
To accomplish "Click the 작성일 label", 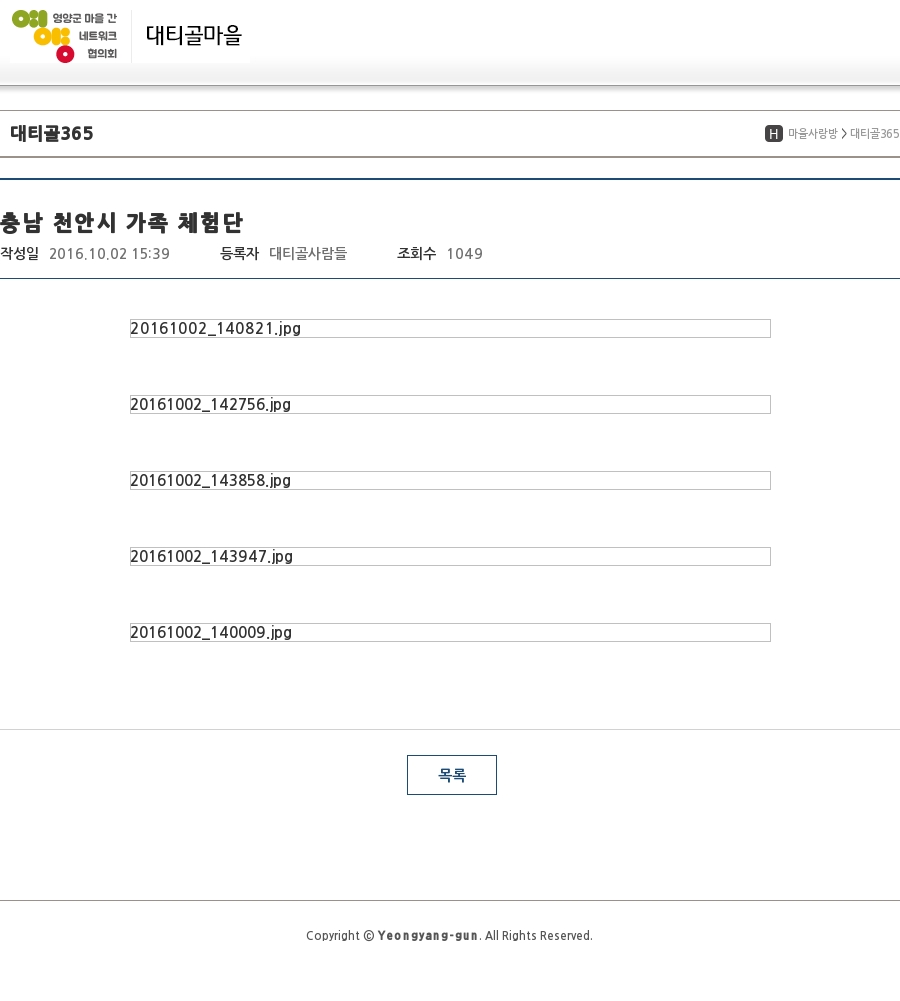I will [19, 254].
